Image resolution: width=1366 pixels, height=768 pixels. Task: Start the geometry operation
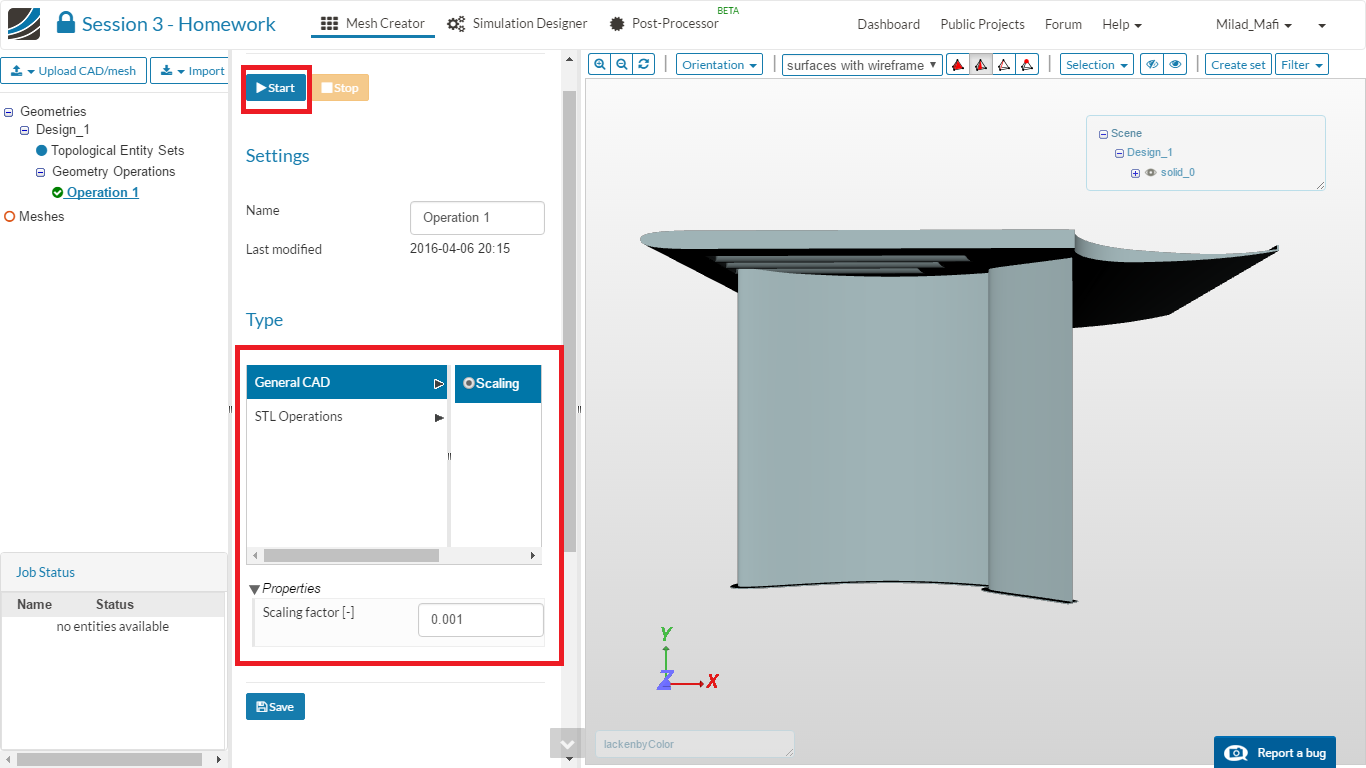(276, 88)
